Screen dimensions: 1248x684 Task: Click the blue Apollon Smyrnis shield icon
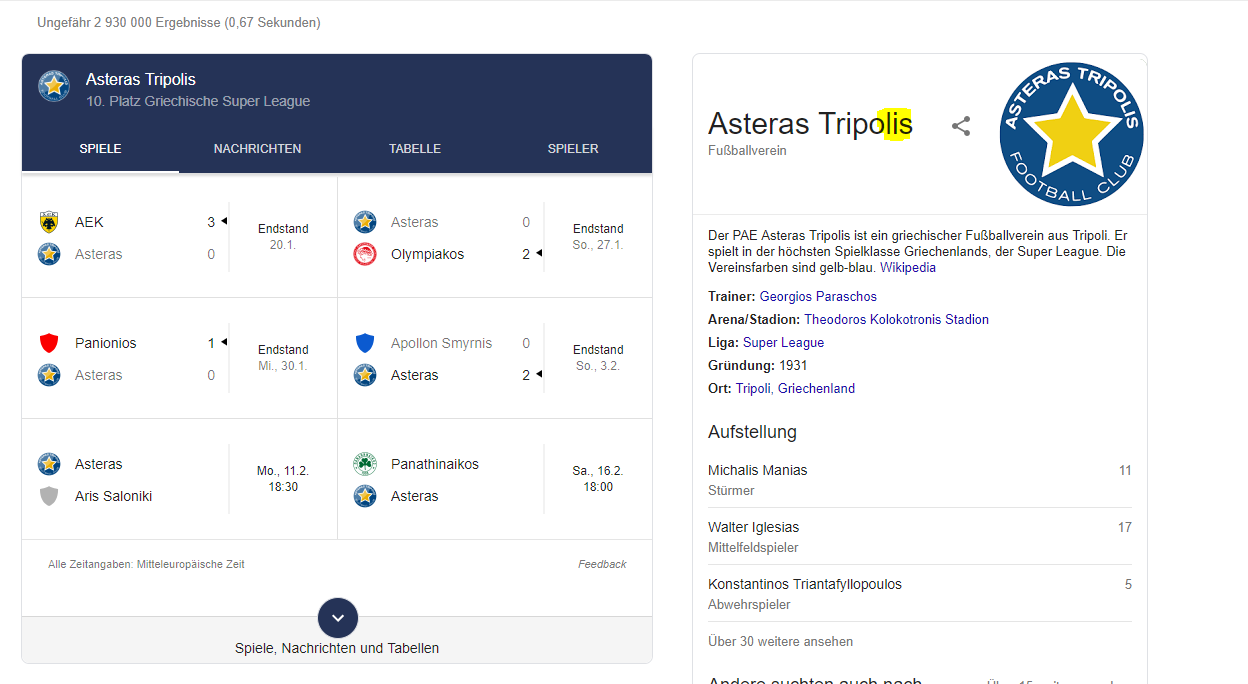[365, 343]
